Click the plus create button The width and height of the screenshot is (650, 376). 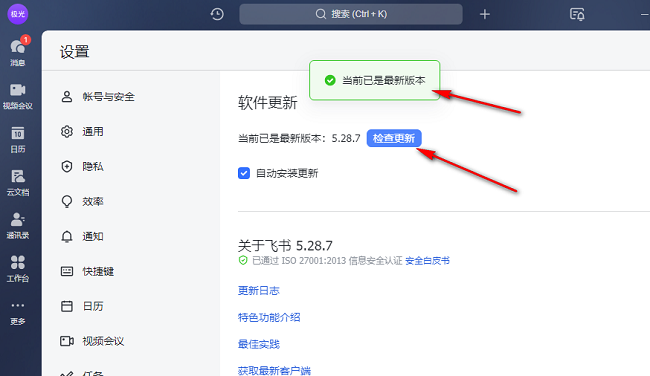coord(485,14)
